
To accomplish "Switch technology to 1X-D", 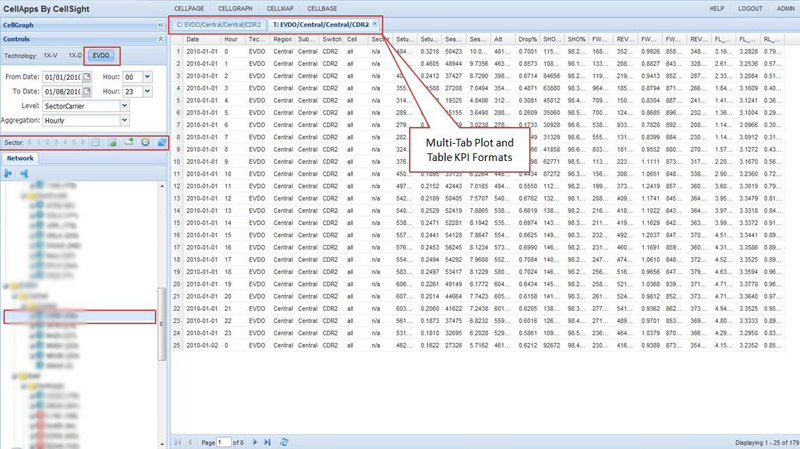I will (75, 56).
